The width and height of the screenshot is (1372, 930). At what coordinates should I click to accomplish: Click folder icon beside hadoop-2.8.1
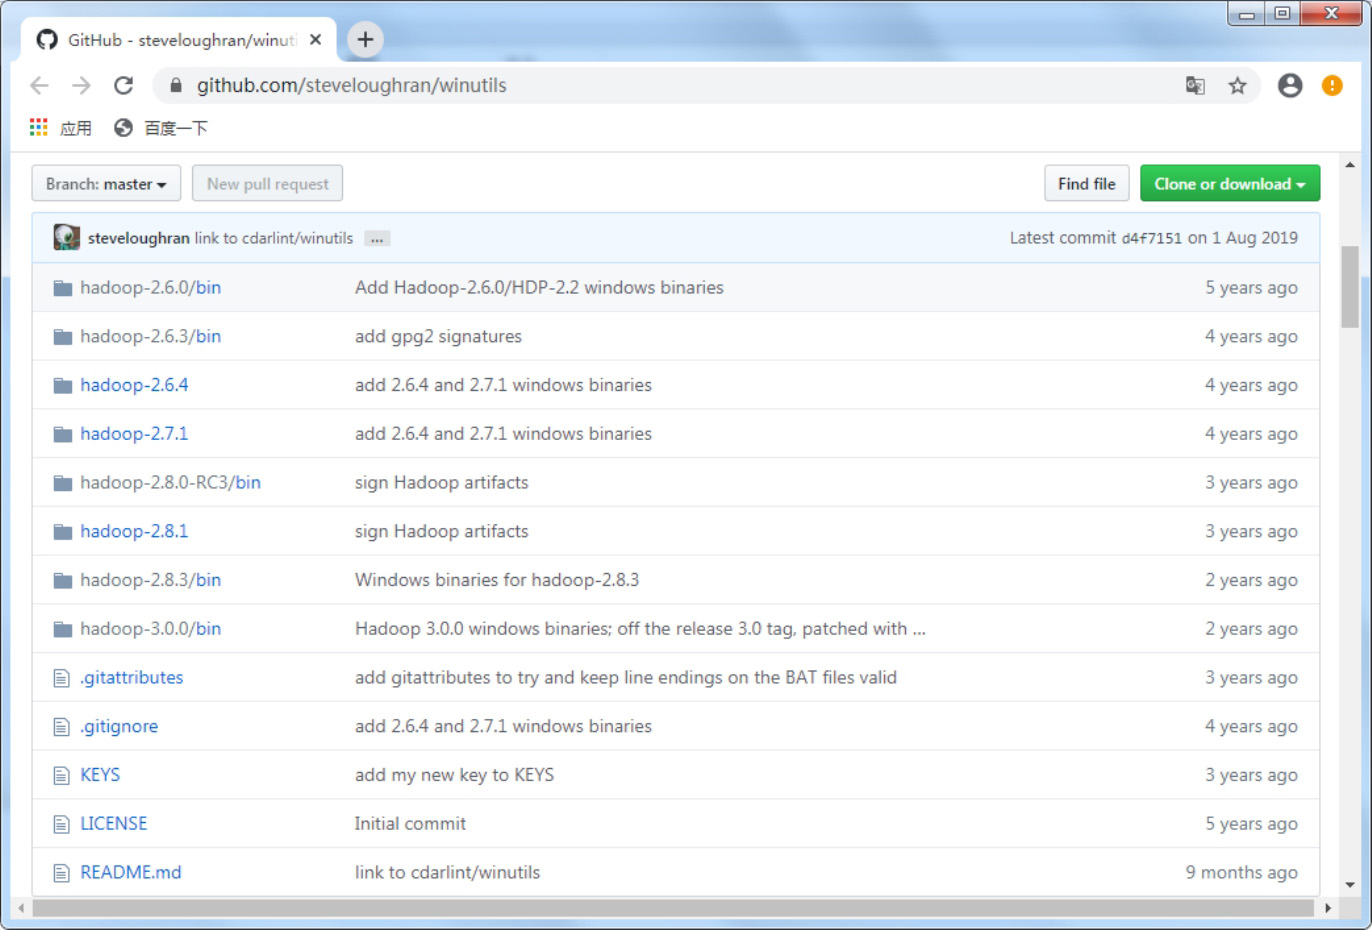(62, 532)
